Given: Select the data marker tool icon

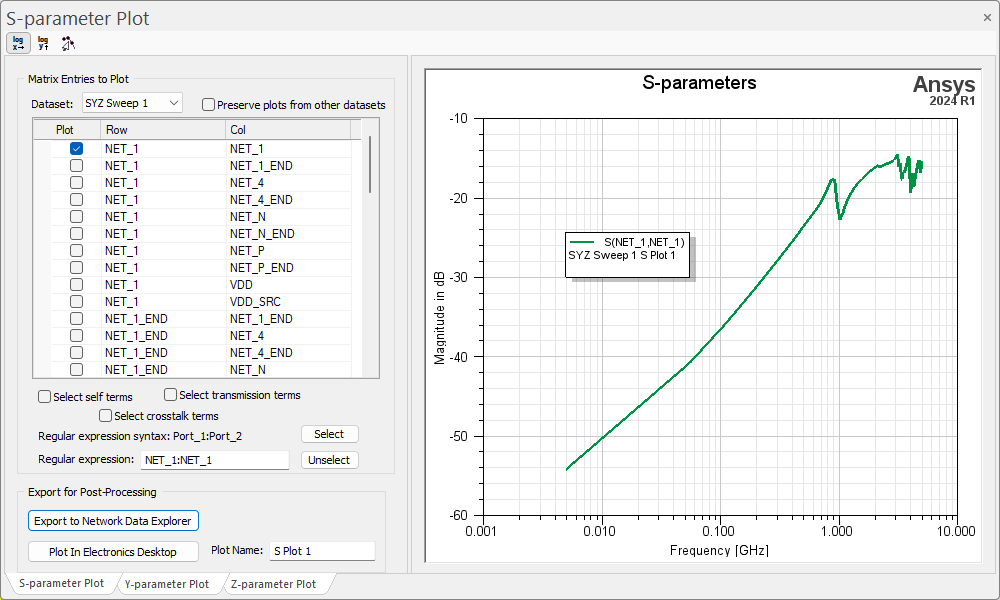Looking at the screenshot, I should pos(68,42).
